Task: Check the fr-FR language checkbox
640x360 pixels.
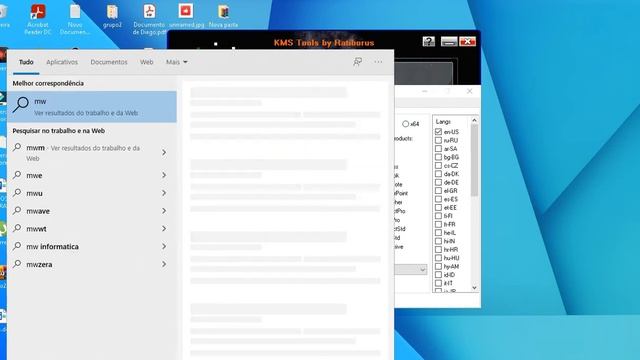Action: tap(438, 224)
